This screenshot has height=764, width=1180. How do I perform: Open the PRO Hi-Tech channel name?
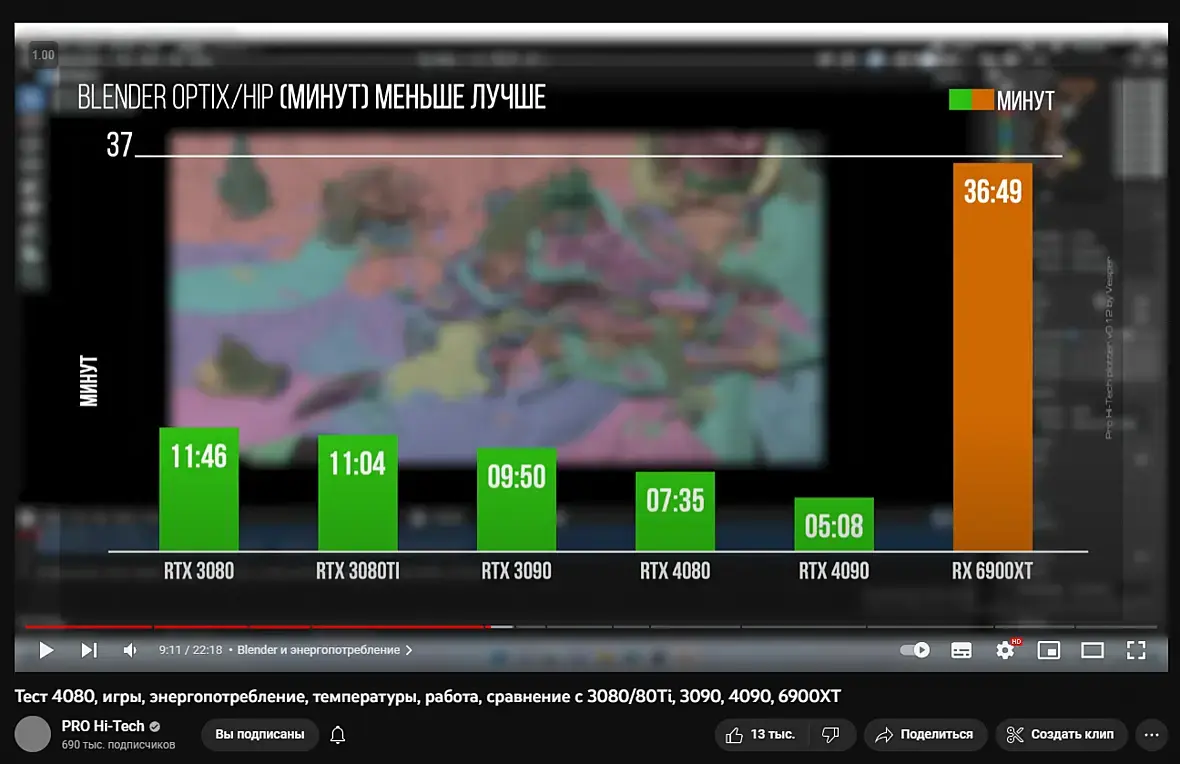point(103,726)
